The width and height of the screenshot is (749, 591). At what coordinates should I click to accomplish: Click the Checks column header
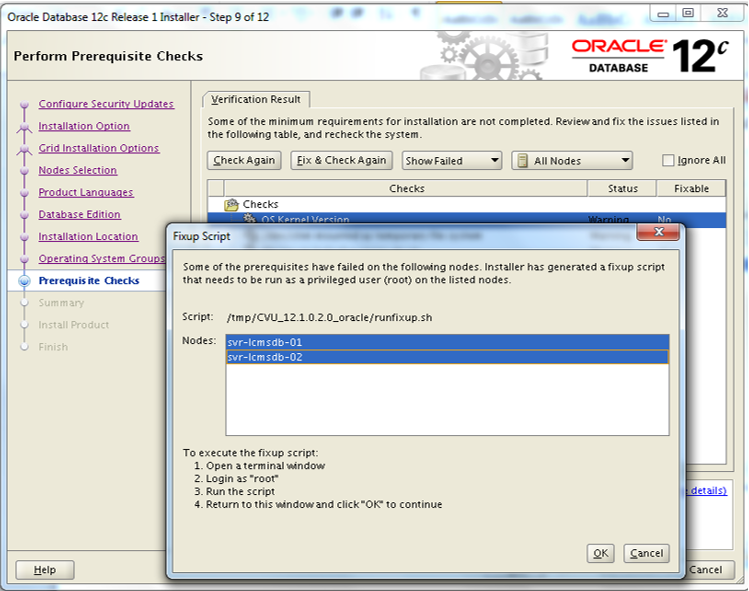[406, 188]
